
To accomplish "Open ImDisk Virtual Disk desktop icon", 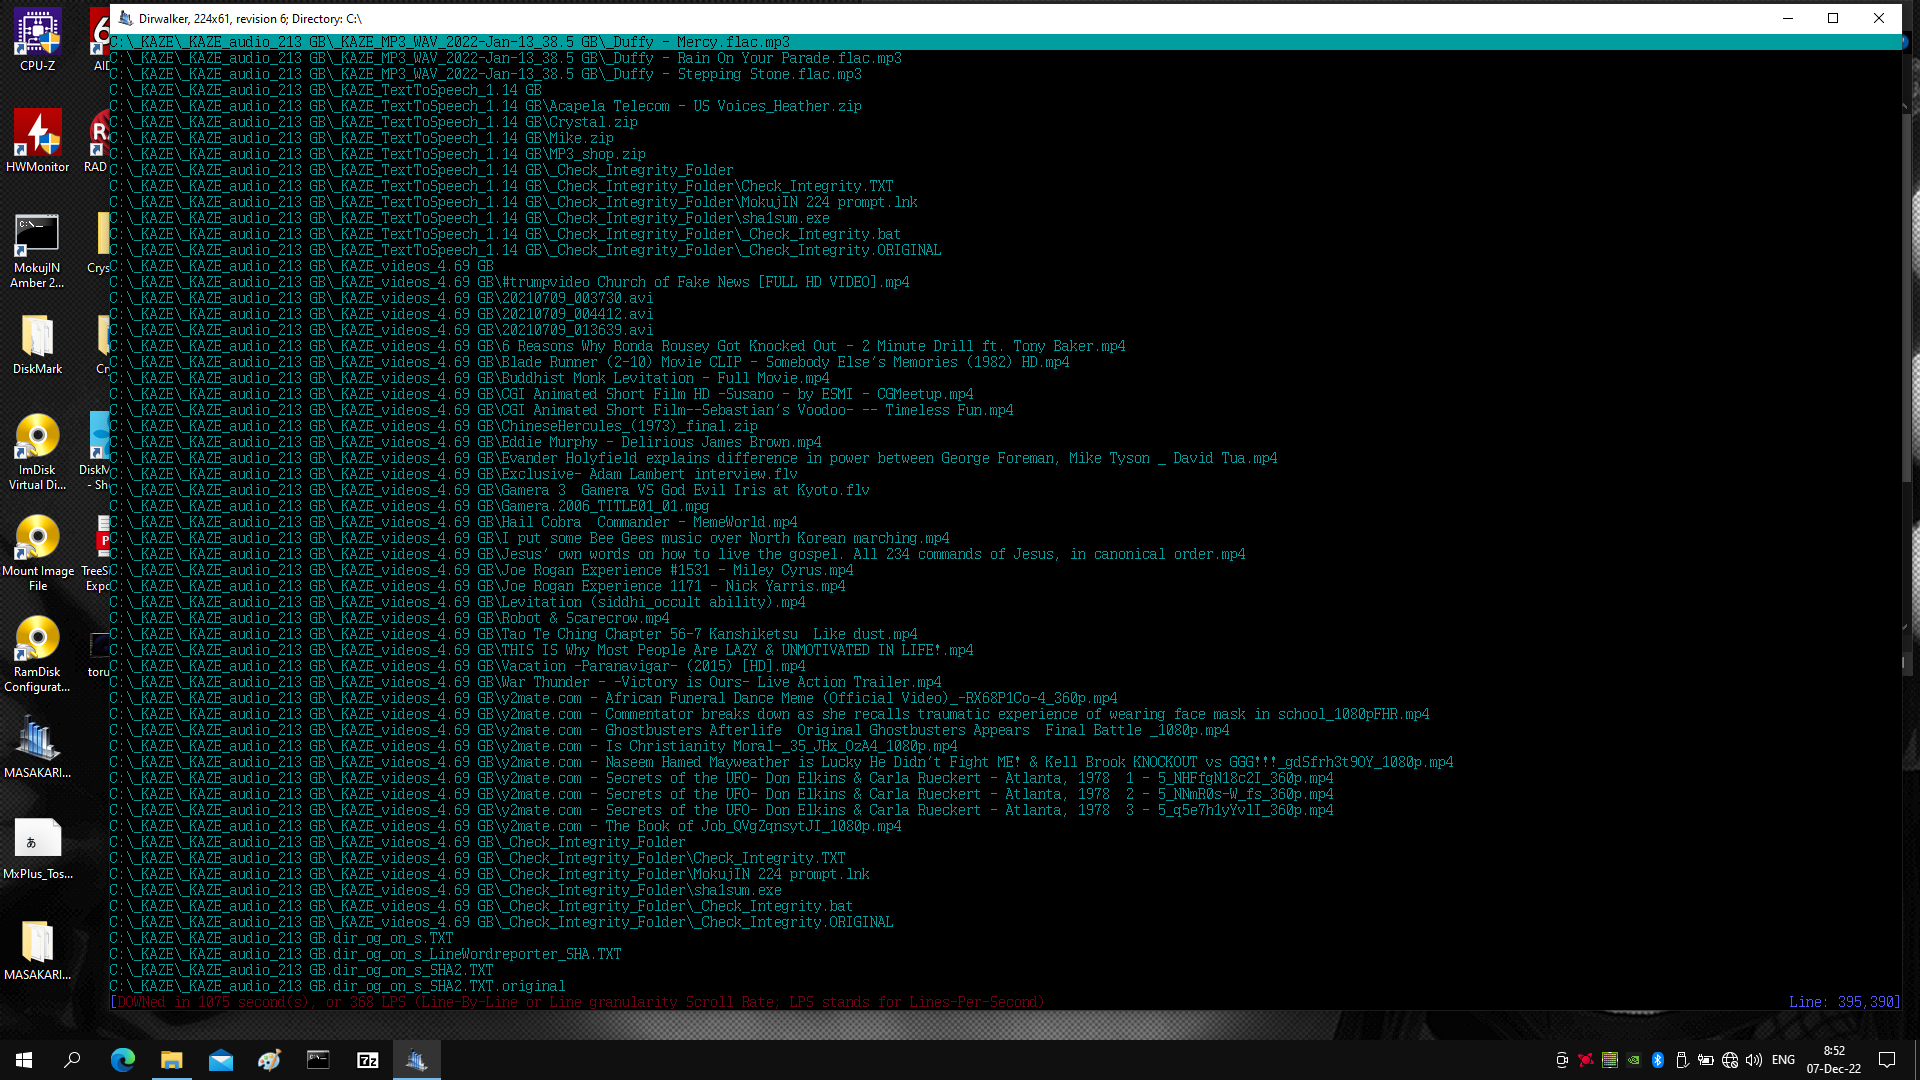I will click(37, 452).
